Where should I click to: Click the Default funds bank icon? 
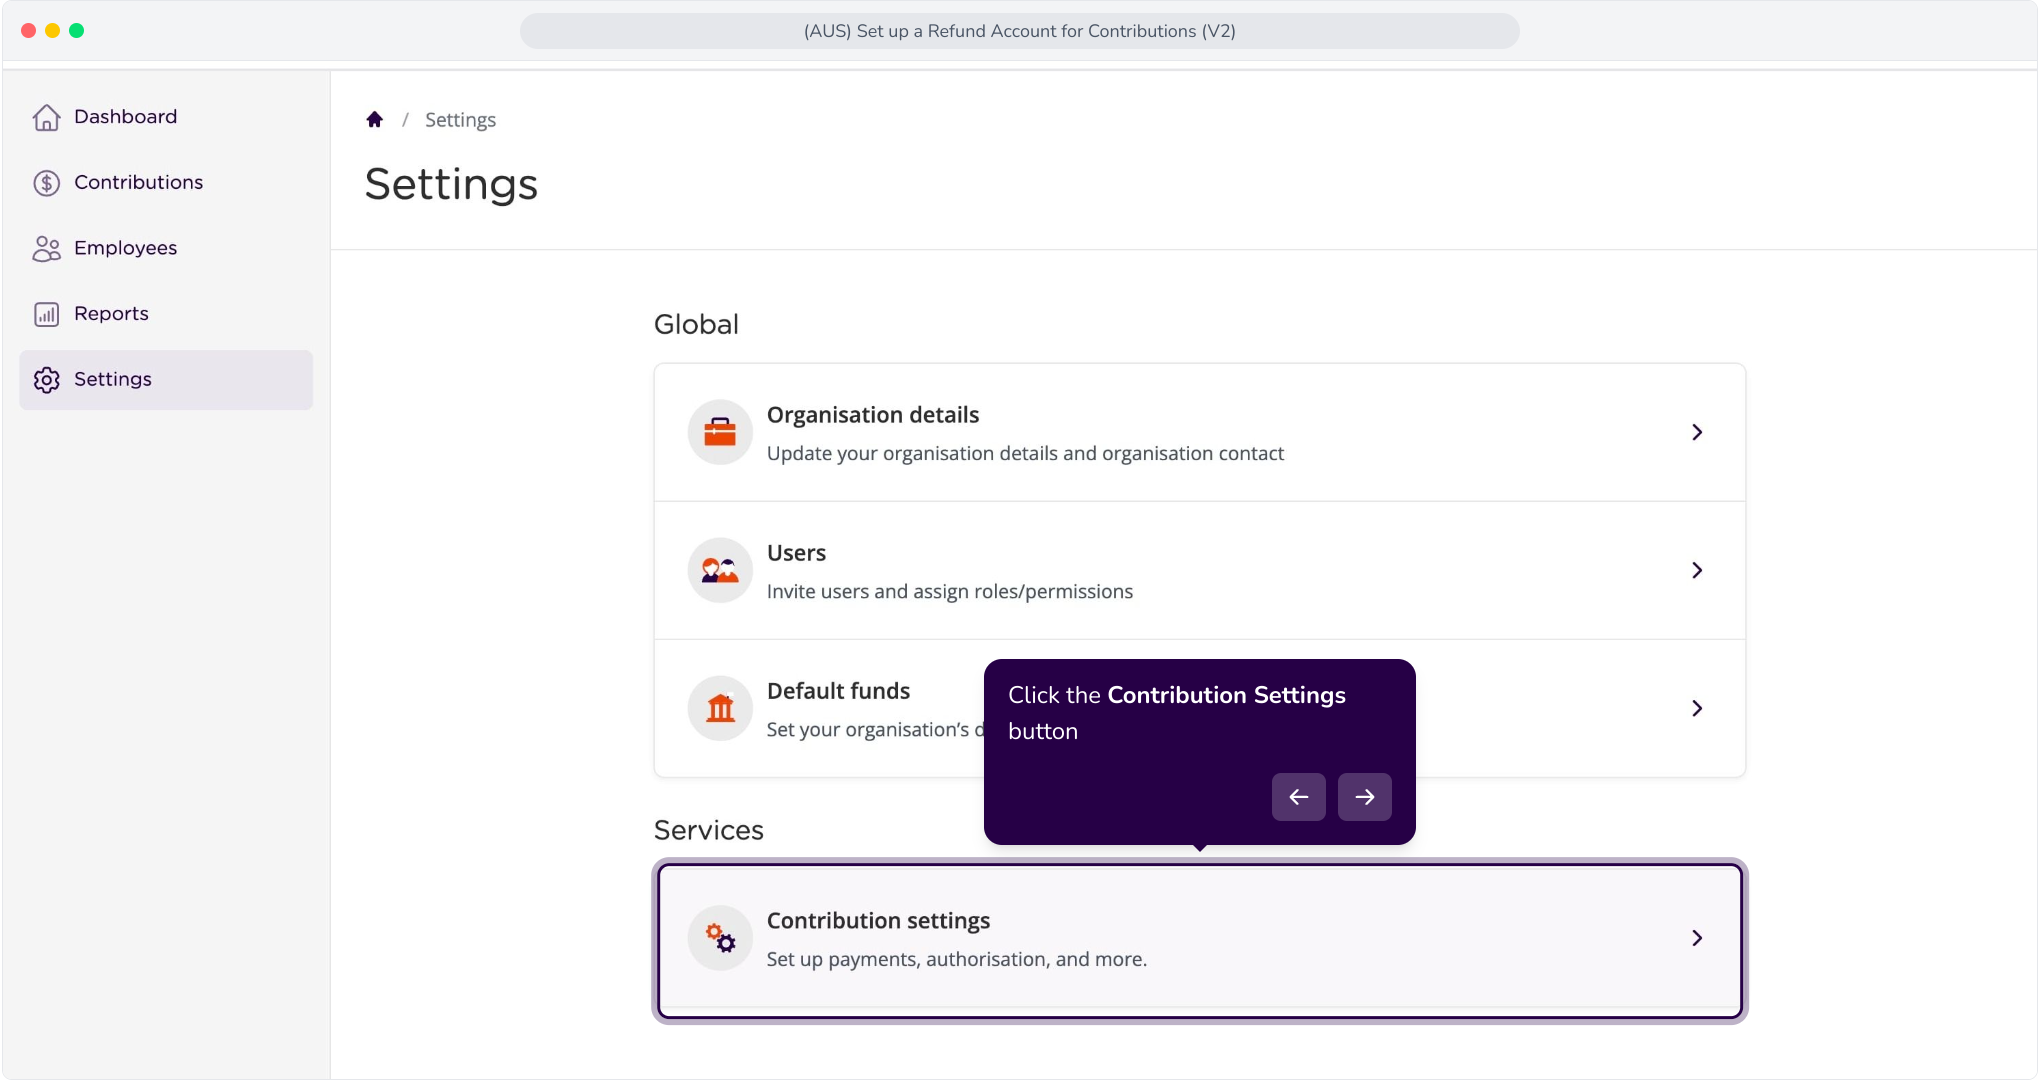(x=720, y=708)
